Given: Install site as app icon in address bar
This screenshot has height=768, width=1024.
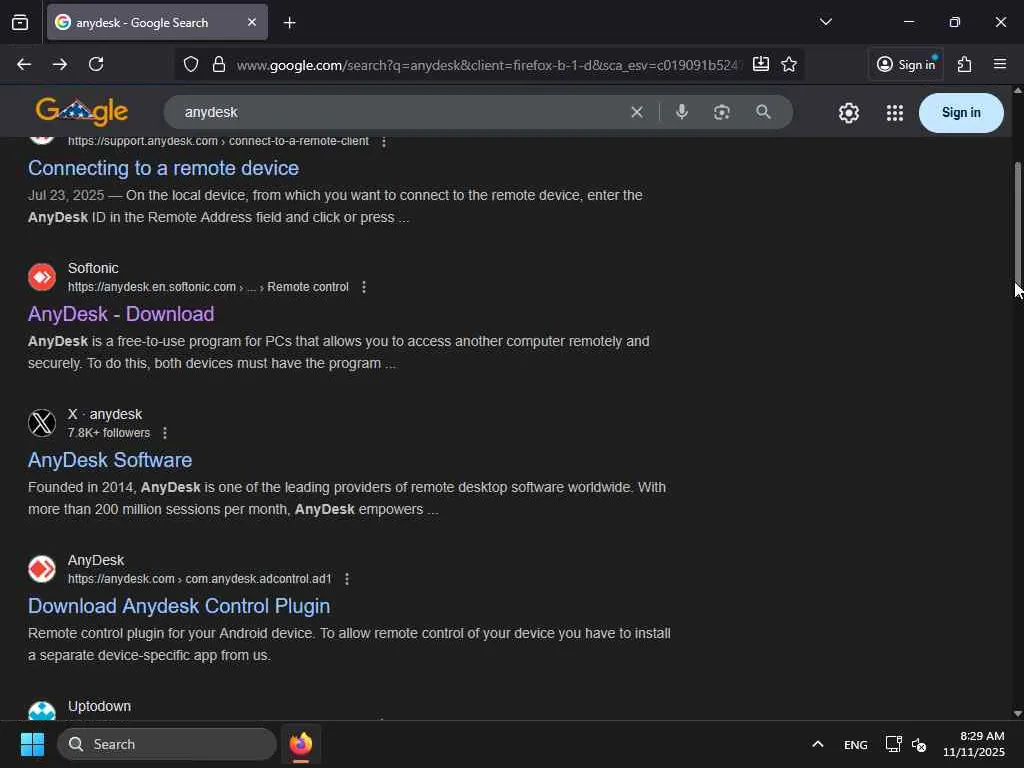Looking at the screenshot, I should tap(761, 64).
